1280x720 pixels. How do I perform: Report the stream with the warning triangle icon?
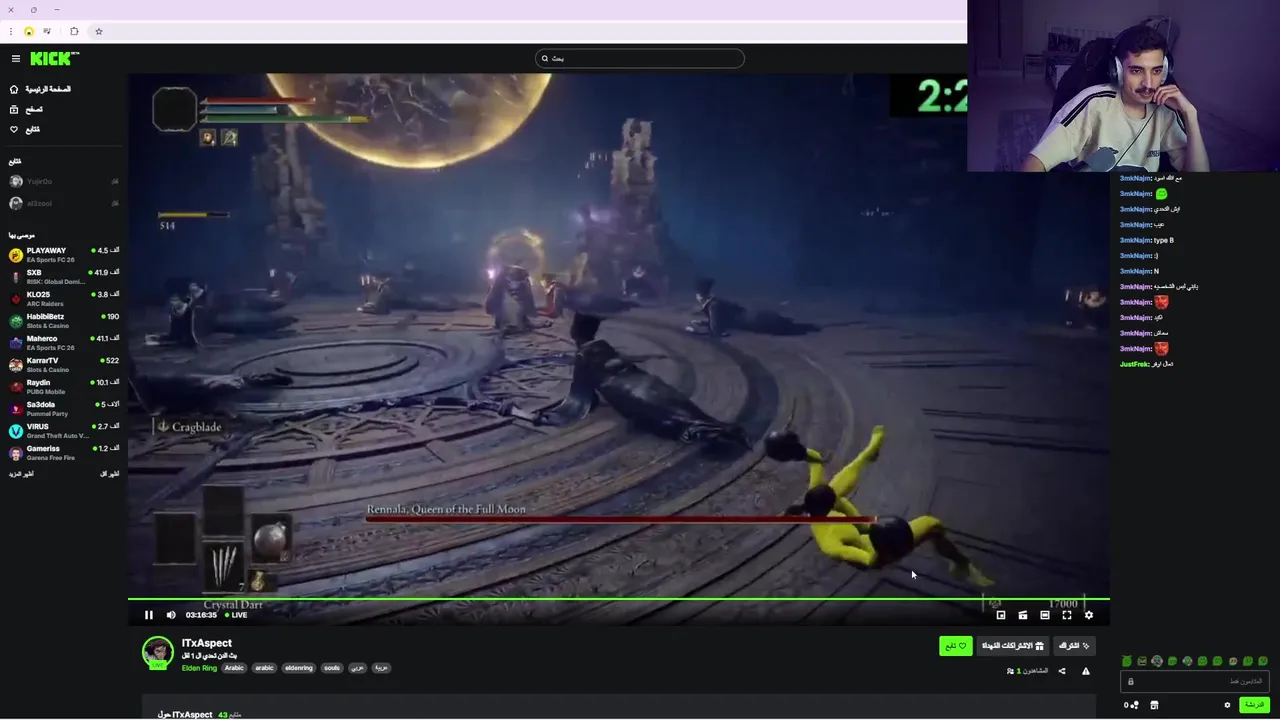point(1086,671)
